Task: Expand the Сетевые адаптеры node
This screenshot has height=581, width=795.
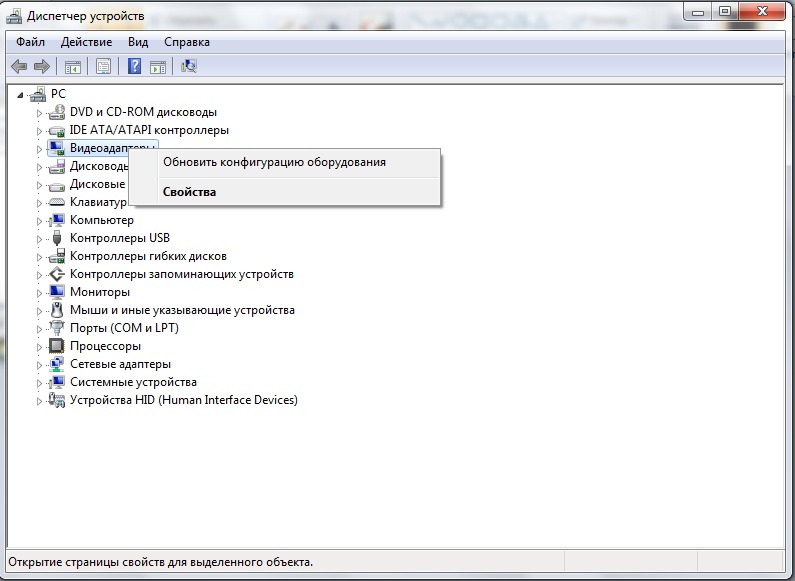Action: click(39, 365)
